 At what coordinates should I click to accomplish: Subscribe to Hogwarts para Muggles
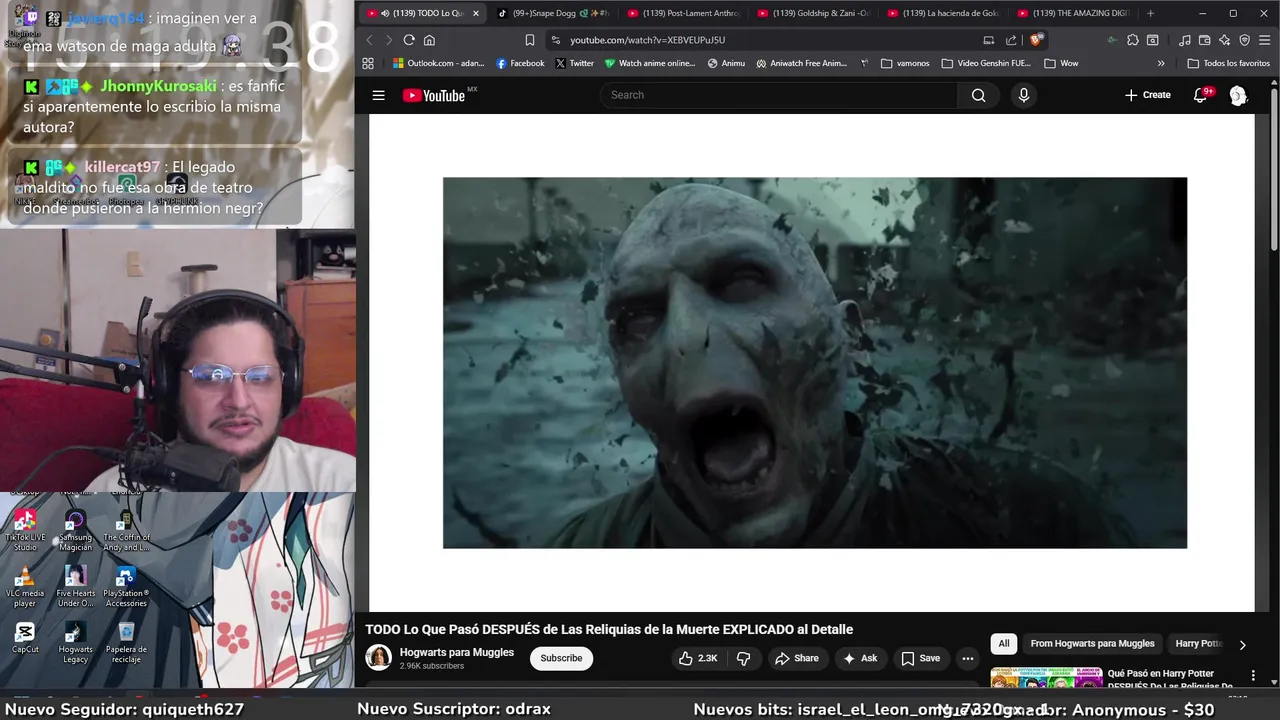561,658
